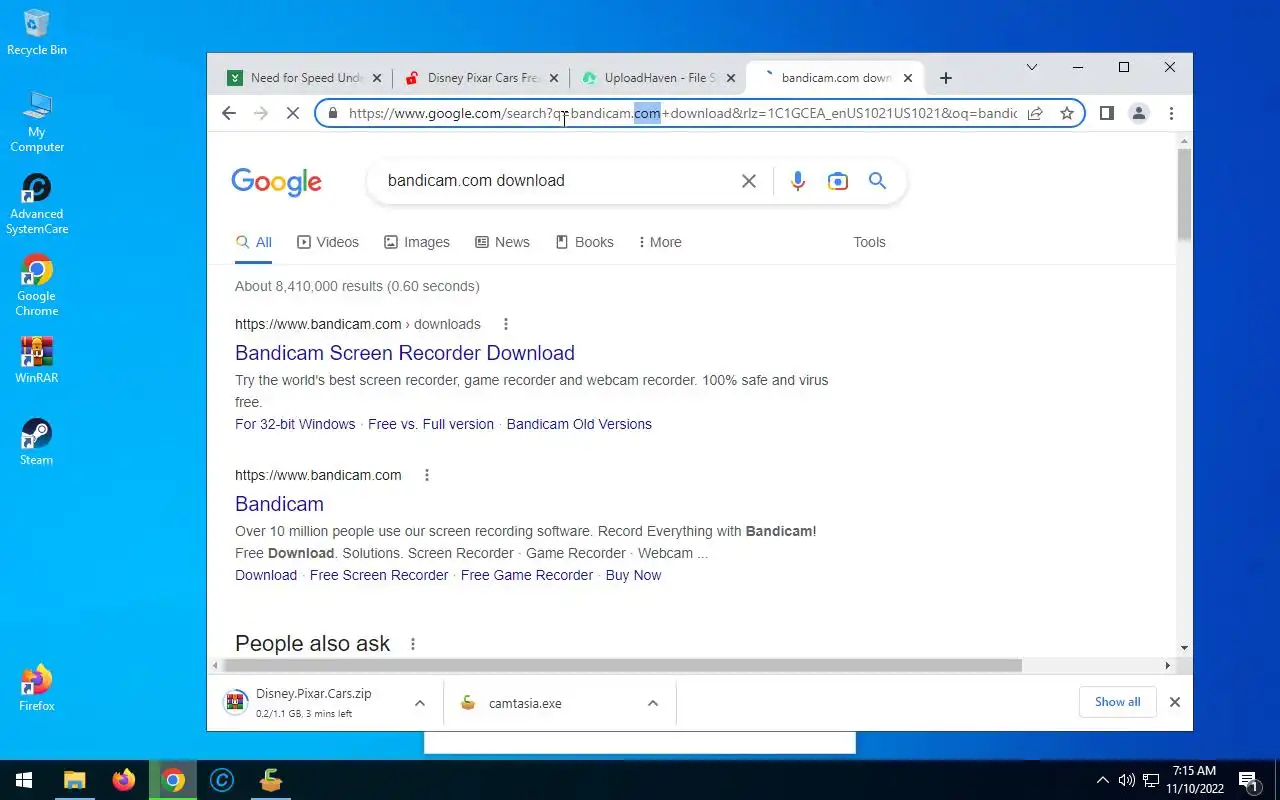
Task: Open Chrome profile avatar
Action: click(1138, 113)
